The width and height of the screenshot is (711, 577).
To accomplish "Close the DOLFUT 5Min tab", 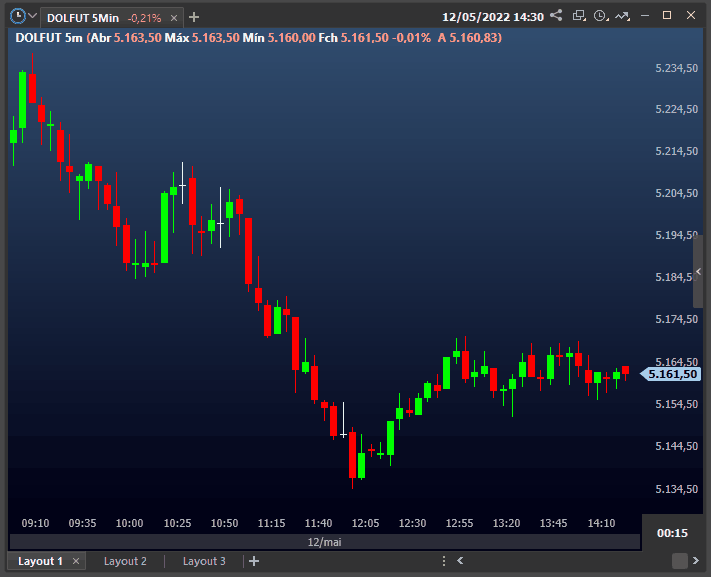I will tap(175, 17).
